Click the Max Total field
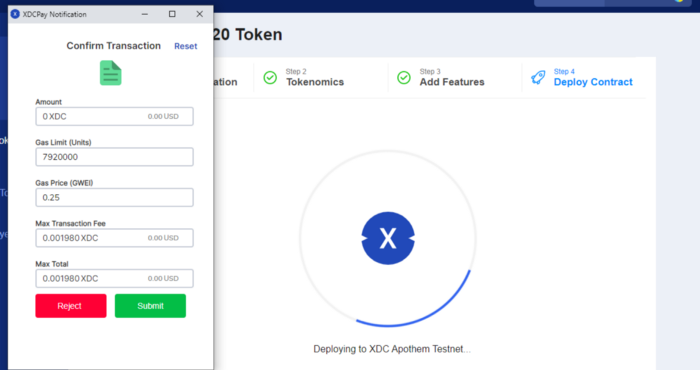The height and width of the screenshot is (370, 700). click(114, 279)
